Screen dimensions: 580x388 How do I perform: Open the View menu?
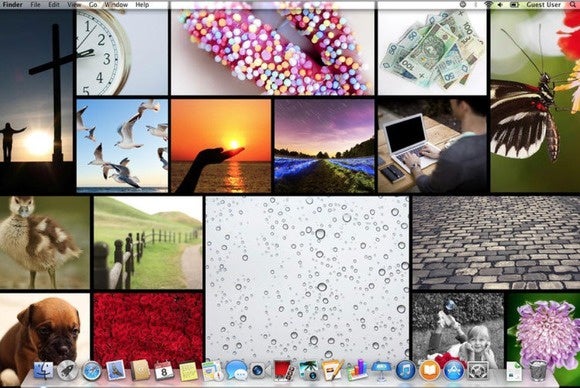point(74,5)
